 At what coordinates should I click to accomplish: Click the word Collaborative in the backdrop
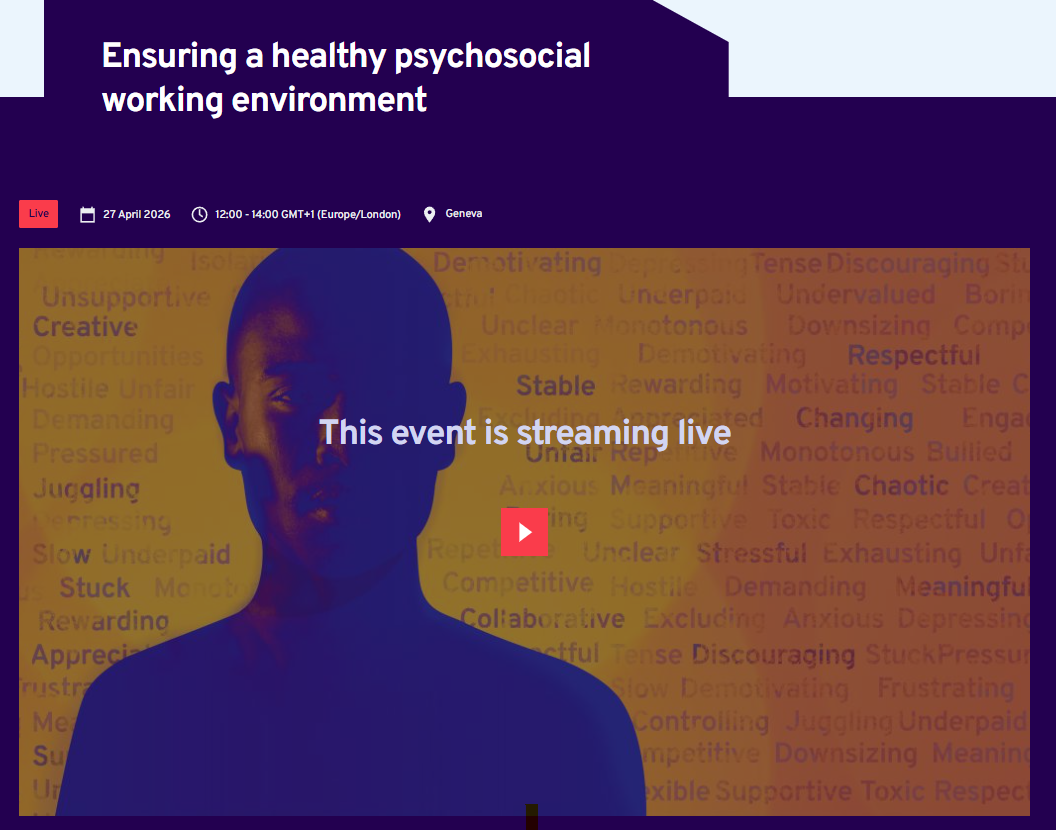pyautogui.click(x=542, y=618)
